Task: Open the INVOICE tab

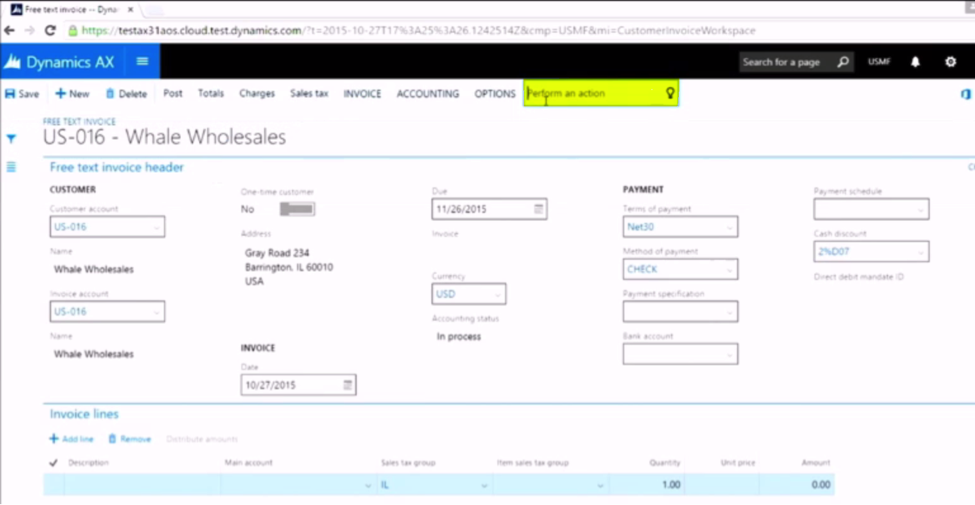Action: click(362, 94)
